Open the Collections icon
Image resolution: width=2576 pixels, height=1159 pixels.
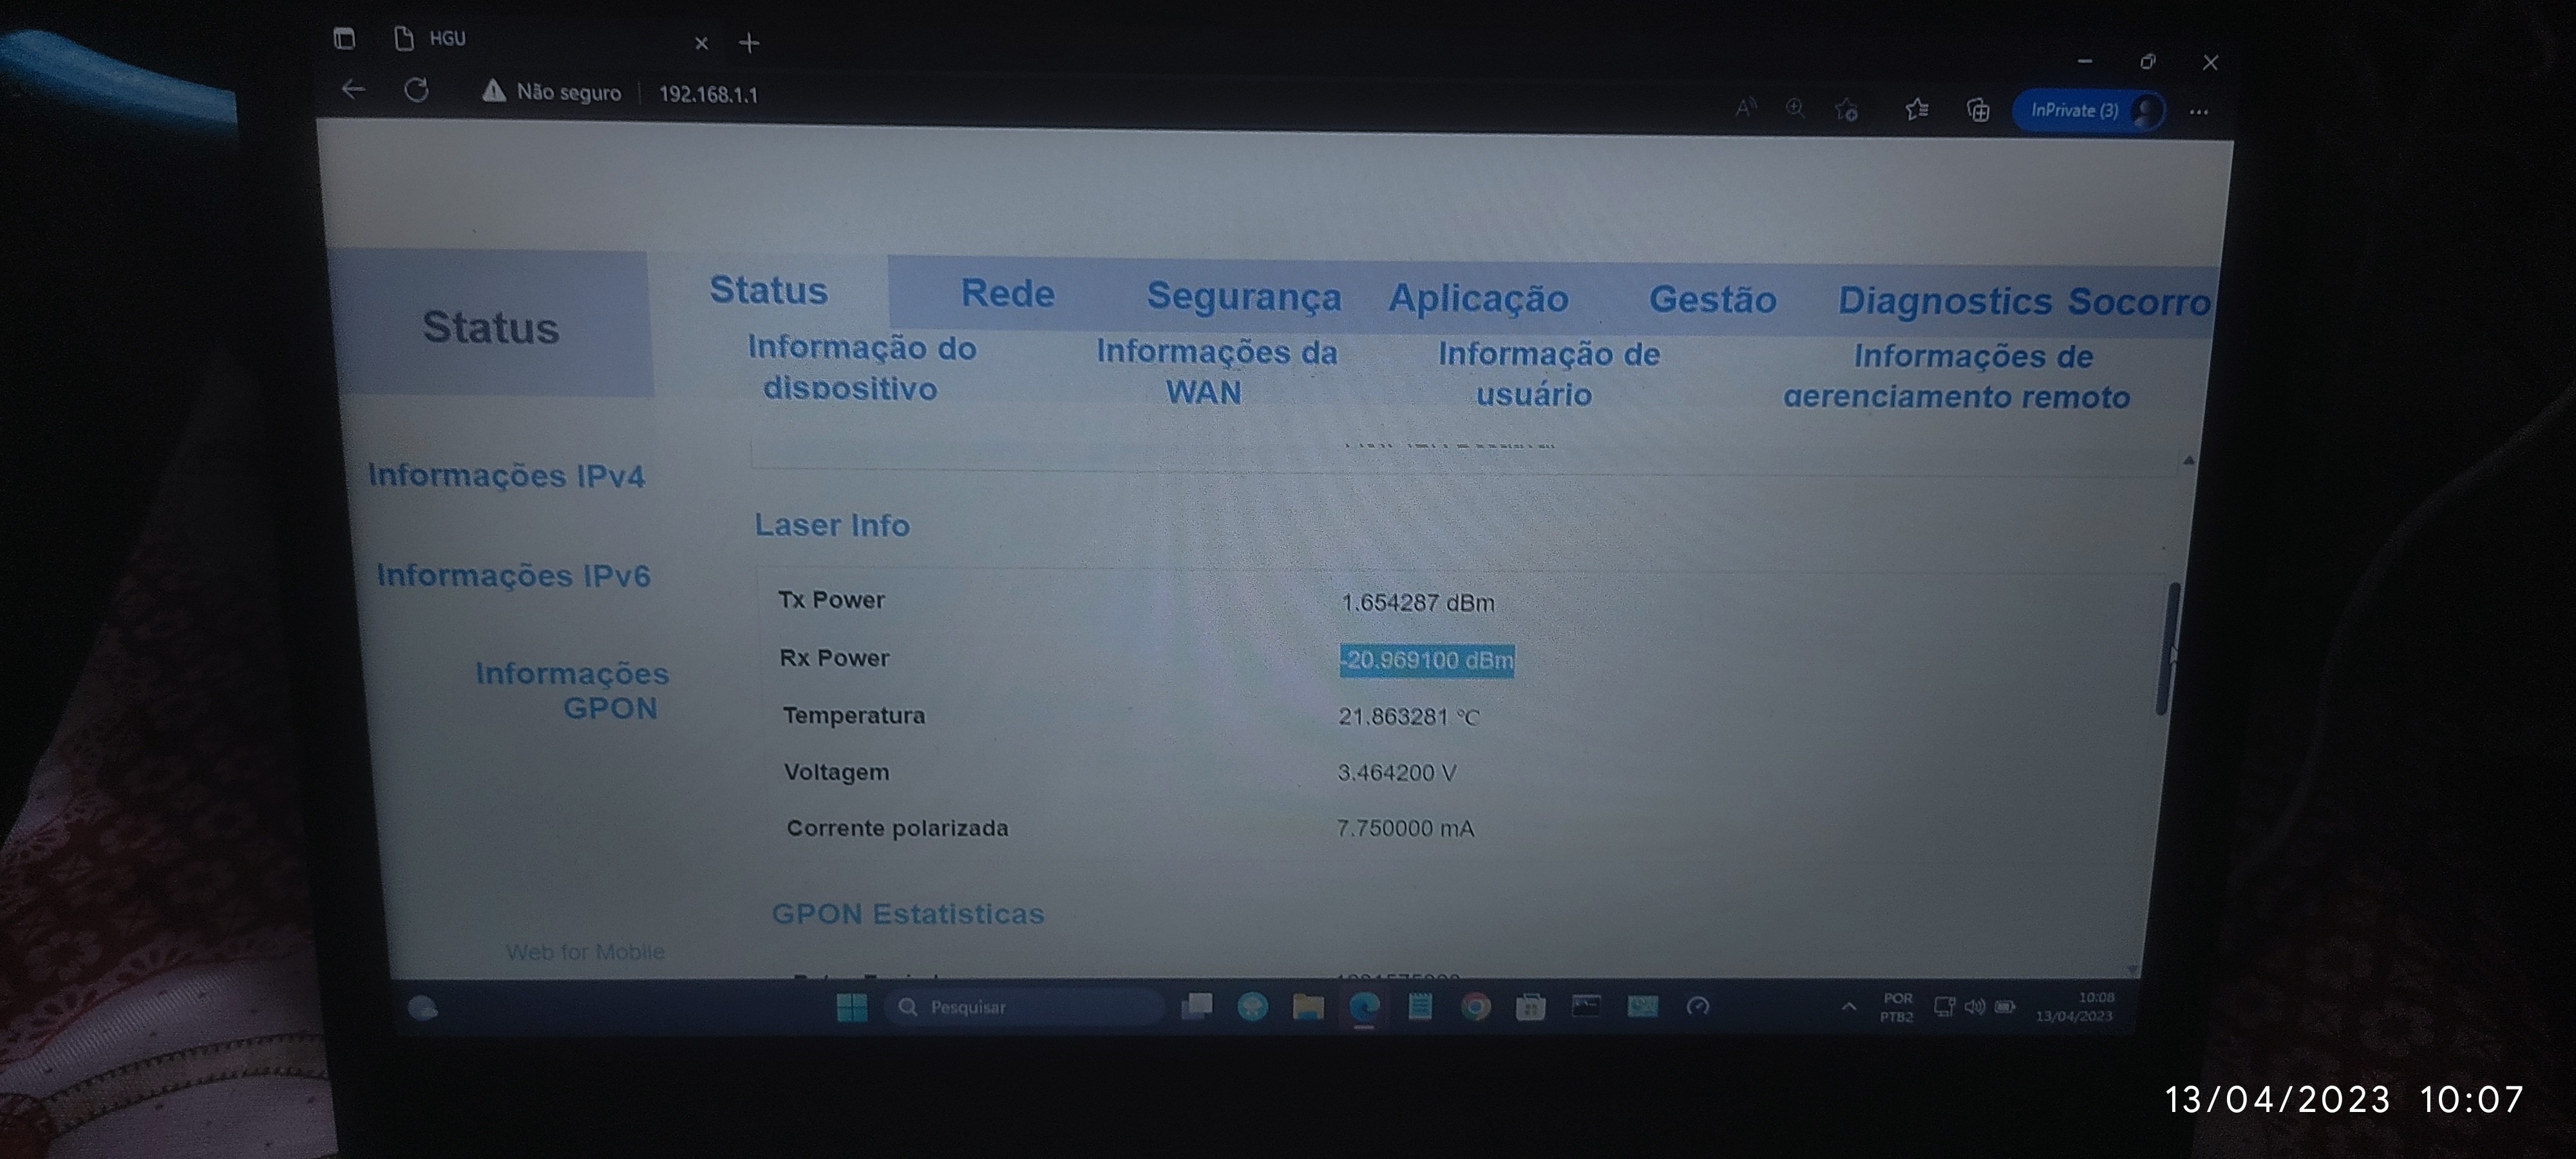[1977, 111]
